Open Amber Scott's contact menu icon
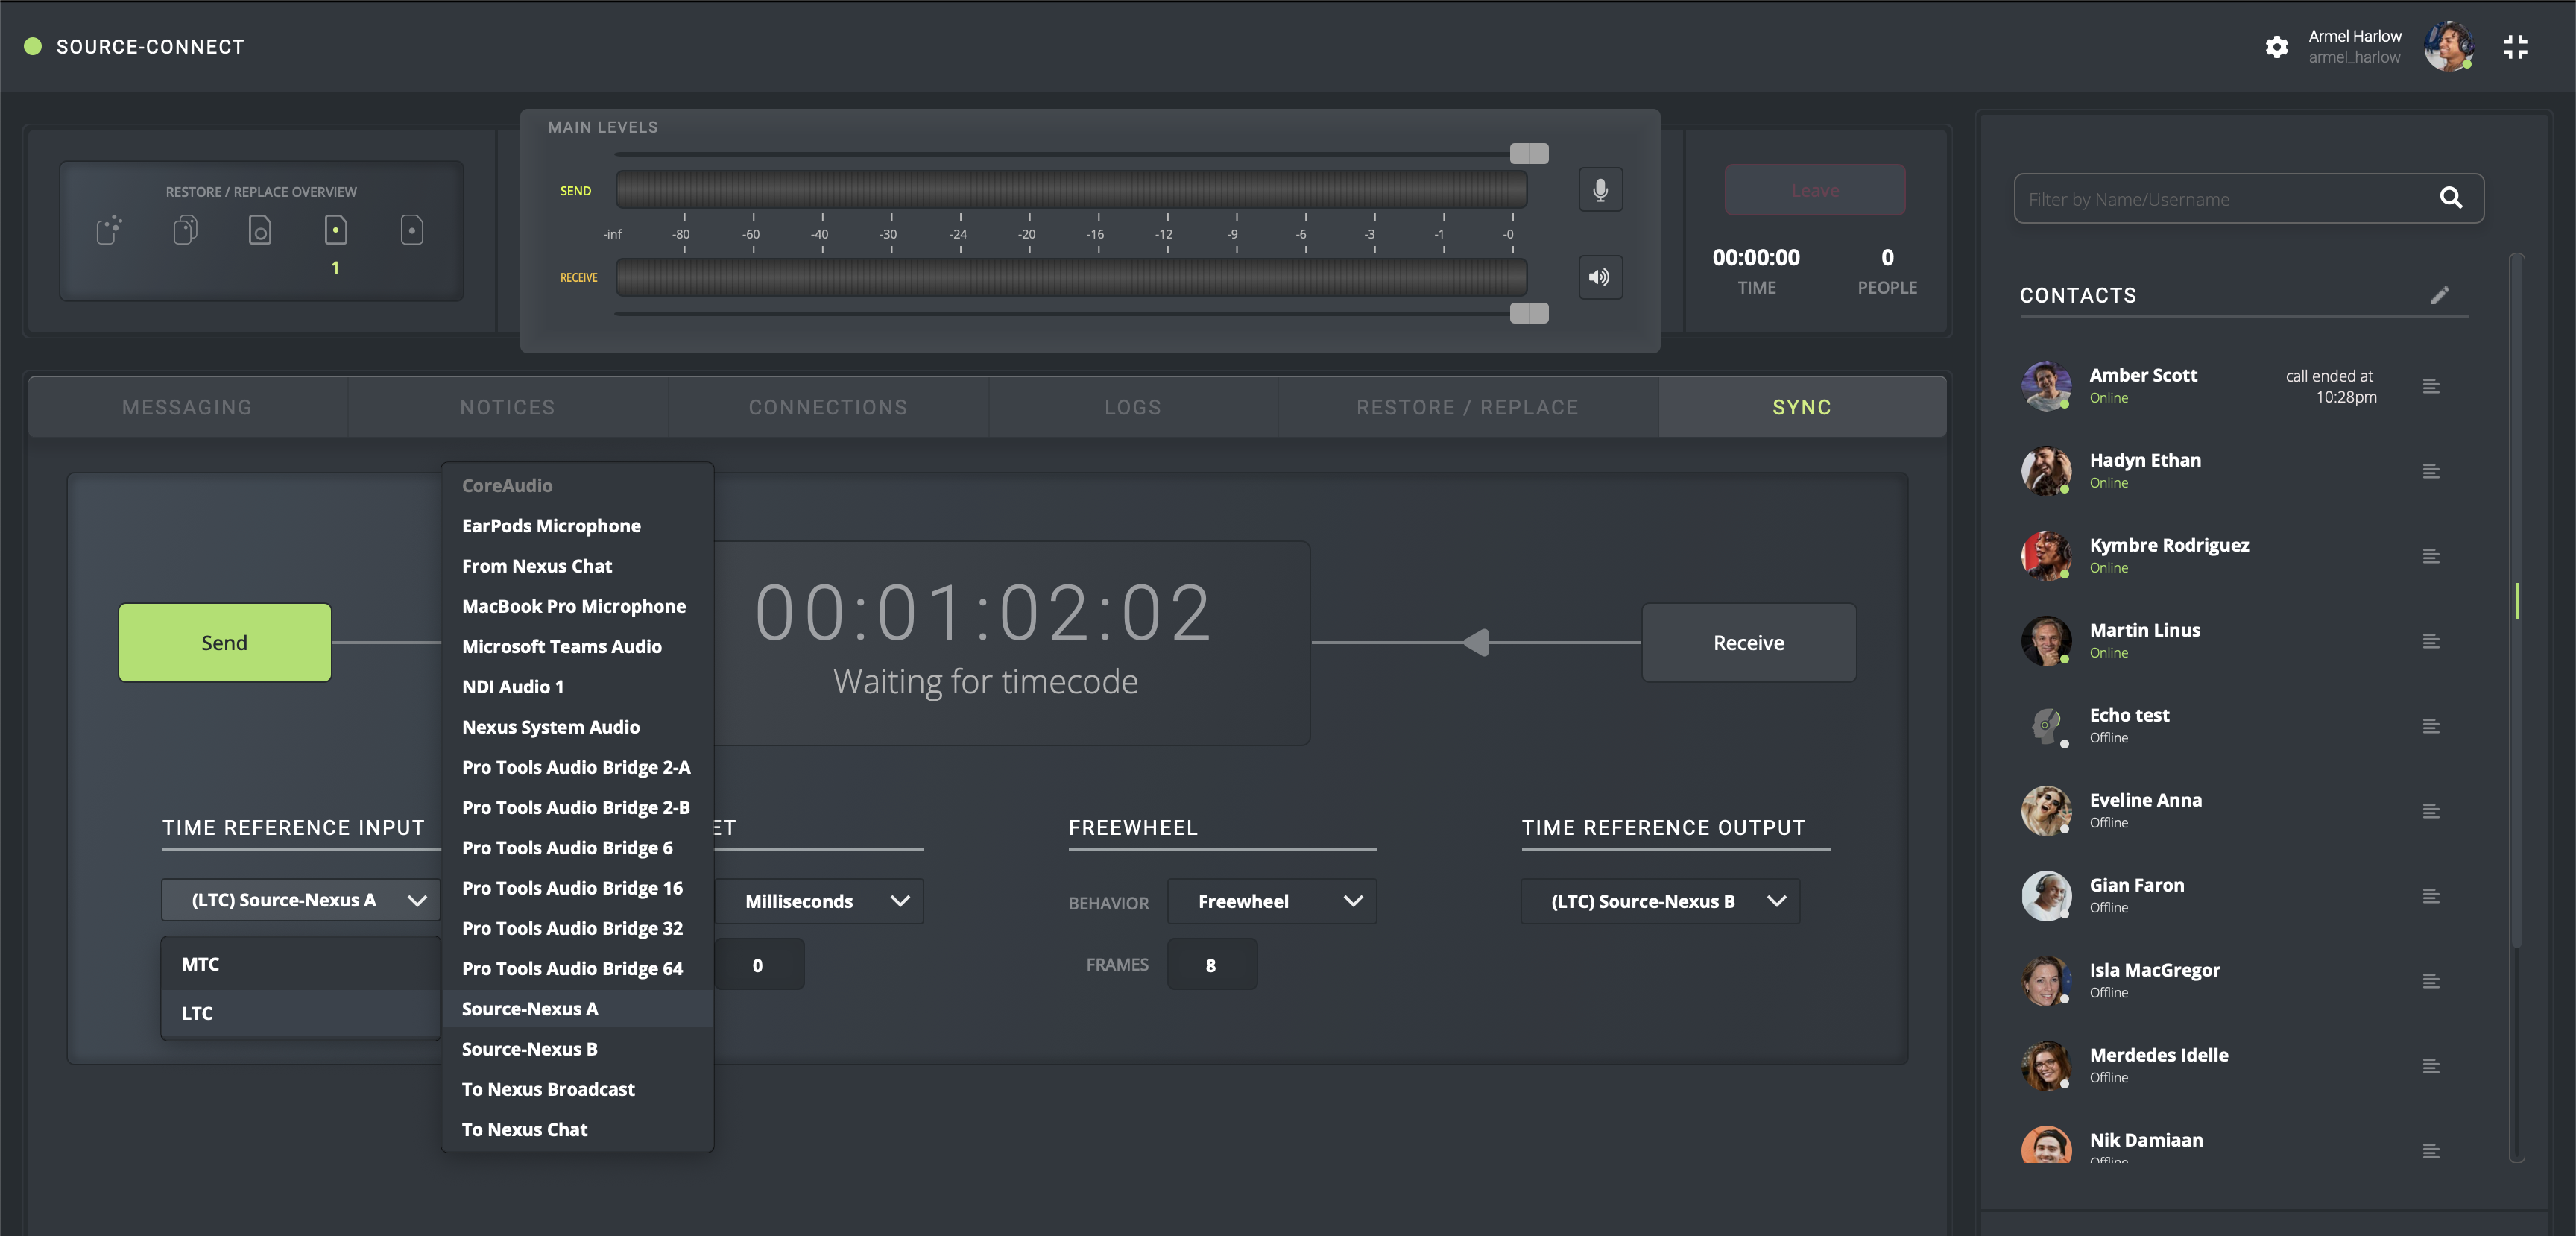Screen dimensions: 2576x1236 tap(2431, 386)
